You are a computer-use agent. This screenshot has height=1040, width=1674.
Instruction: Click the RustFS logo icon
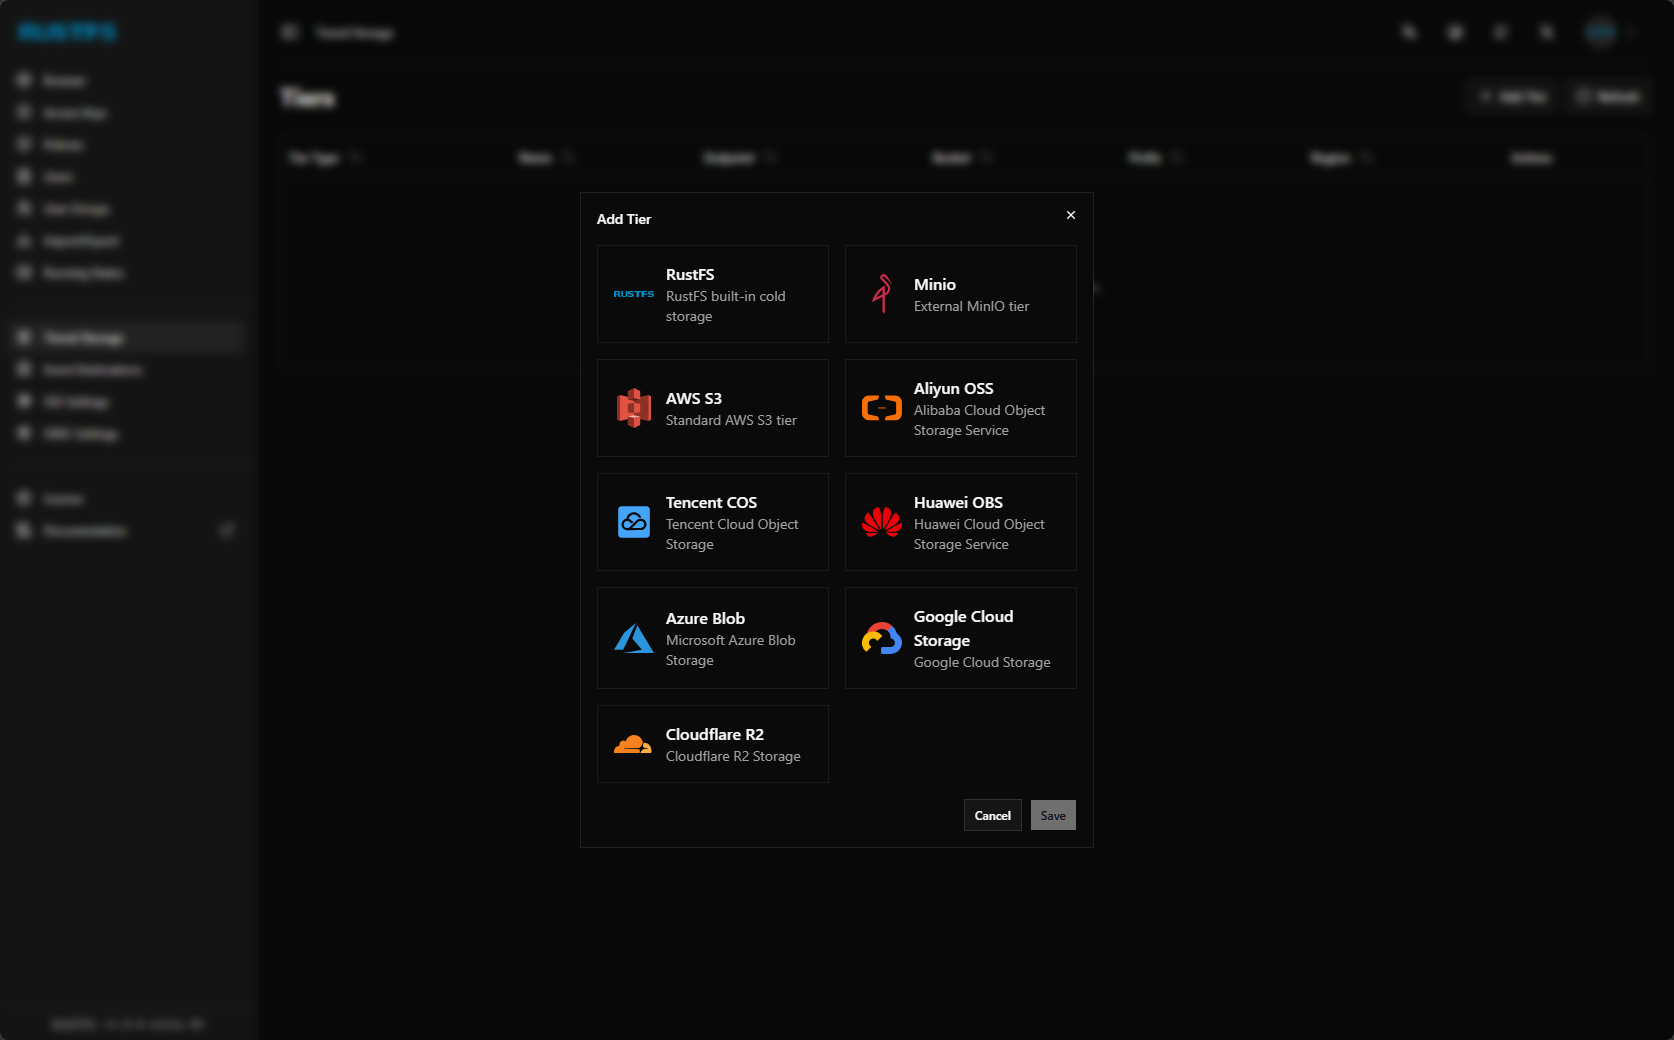(x=634, y=294)
